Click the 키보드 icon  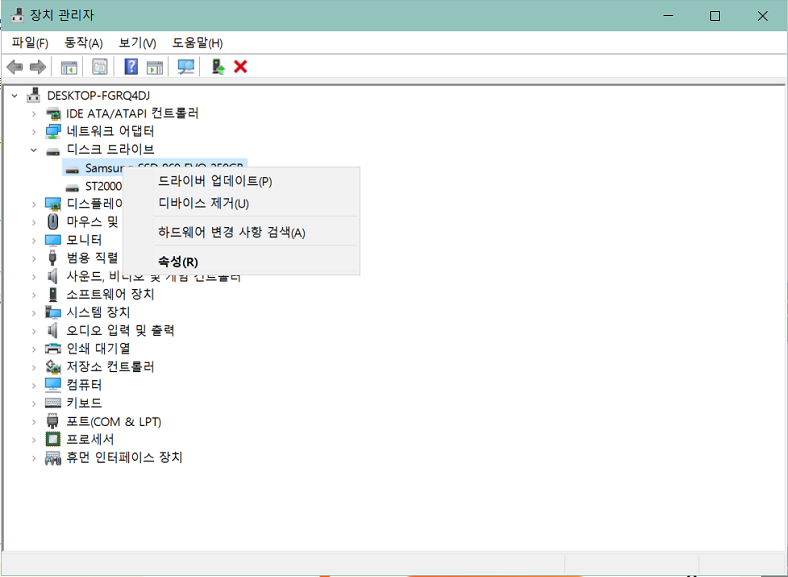click(53, 403)
